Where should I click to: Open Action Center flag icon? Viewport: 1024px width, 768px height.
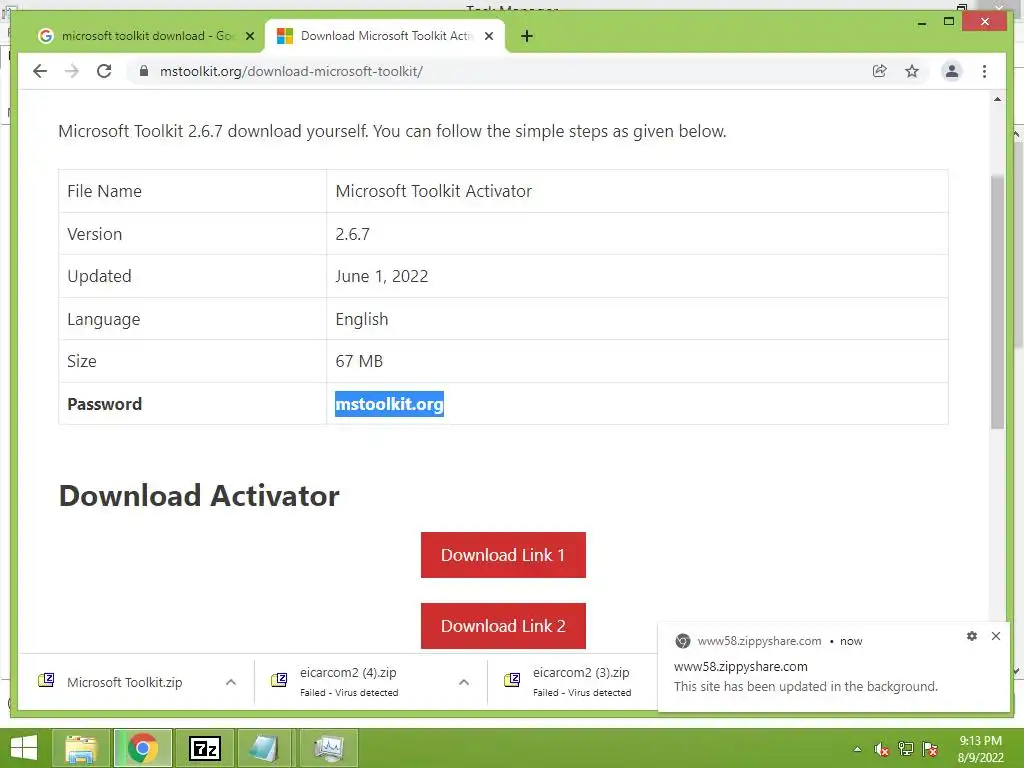pos(930,749)
